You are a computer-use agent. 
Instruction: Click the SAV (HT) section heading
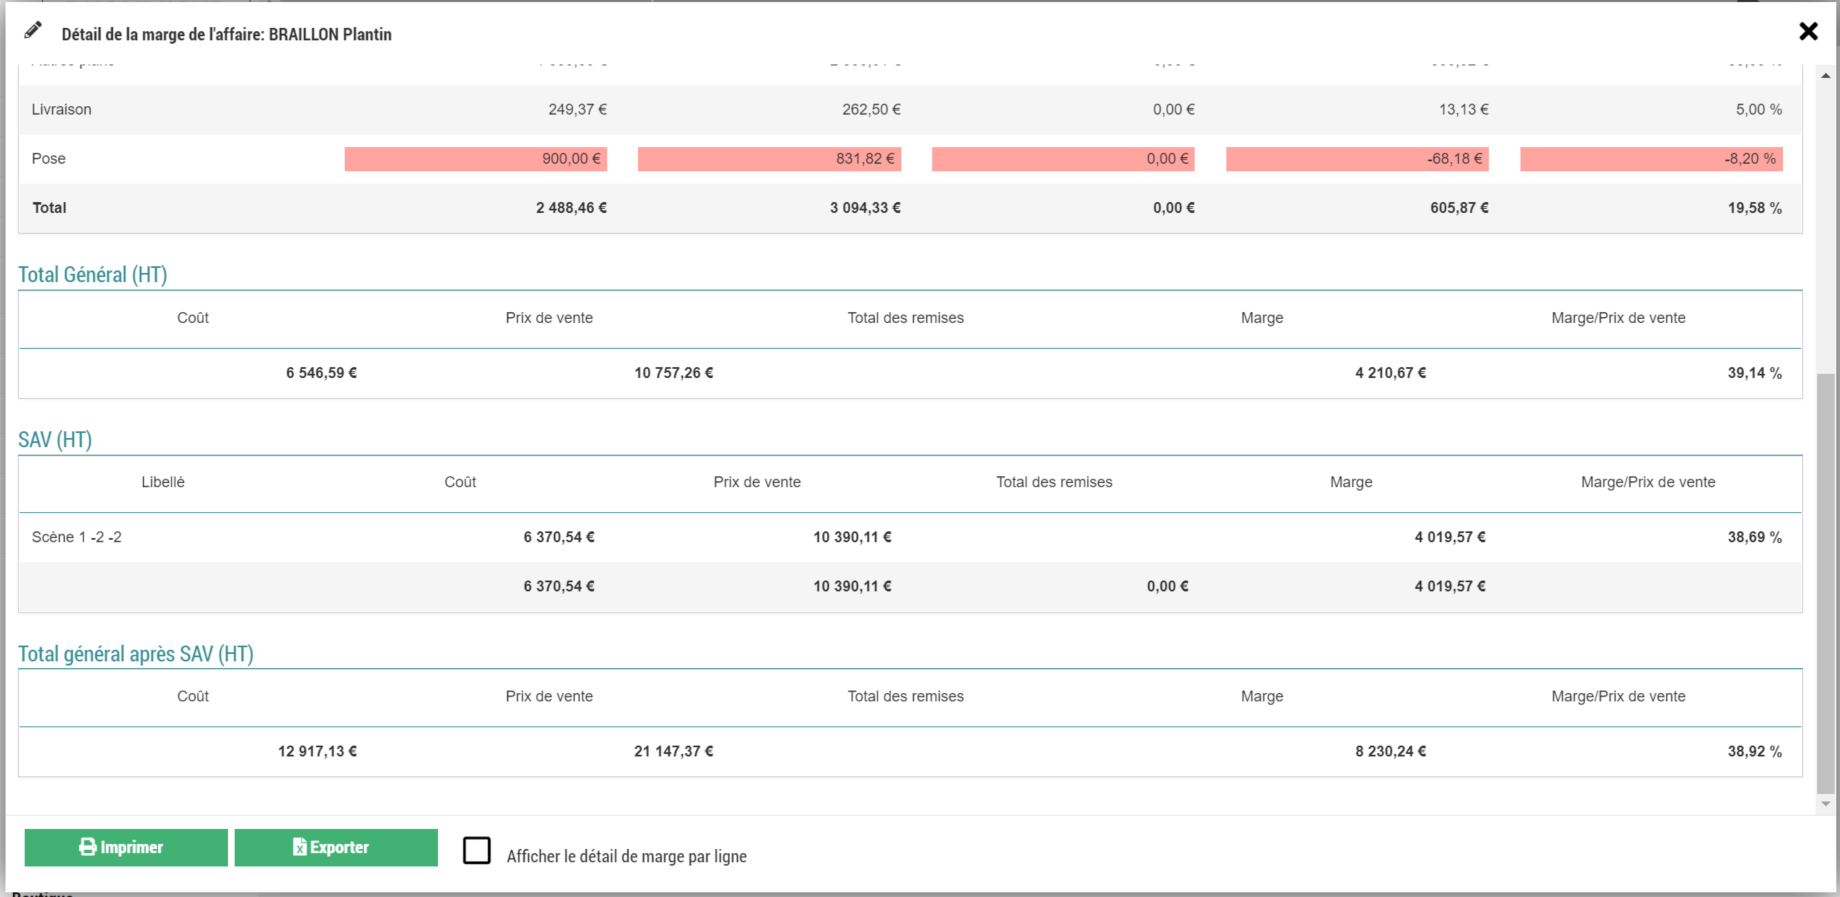(x=55, y=440)
